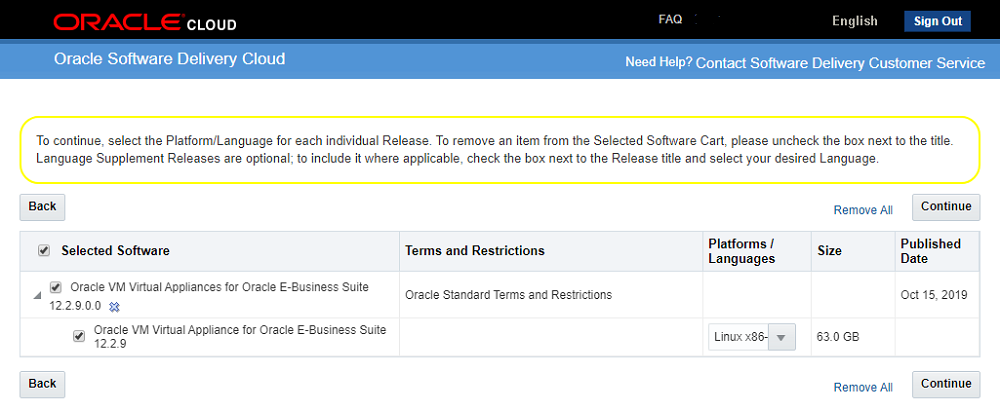Click the Platforms / Languages column header
Image resolution: width=1000 pixels, height=410 pixels.
(x=741, y=251)
